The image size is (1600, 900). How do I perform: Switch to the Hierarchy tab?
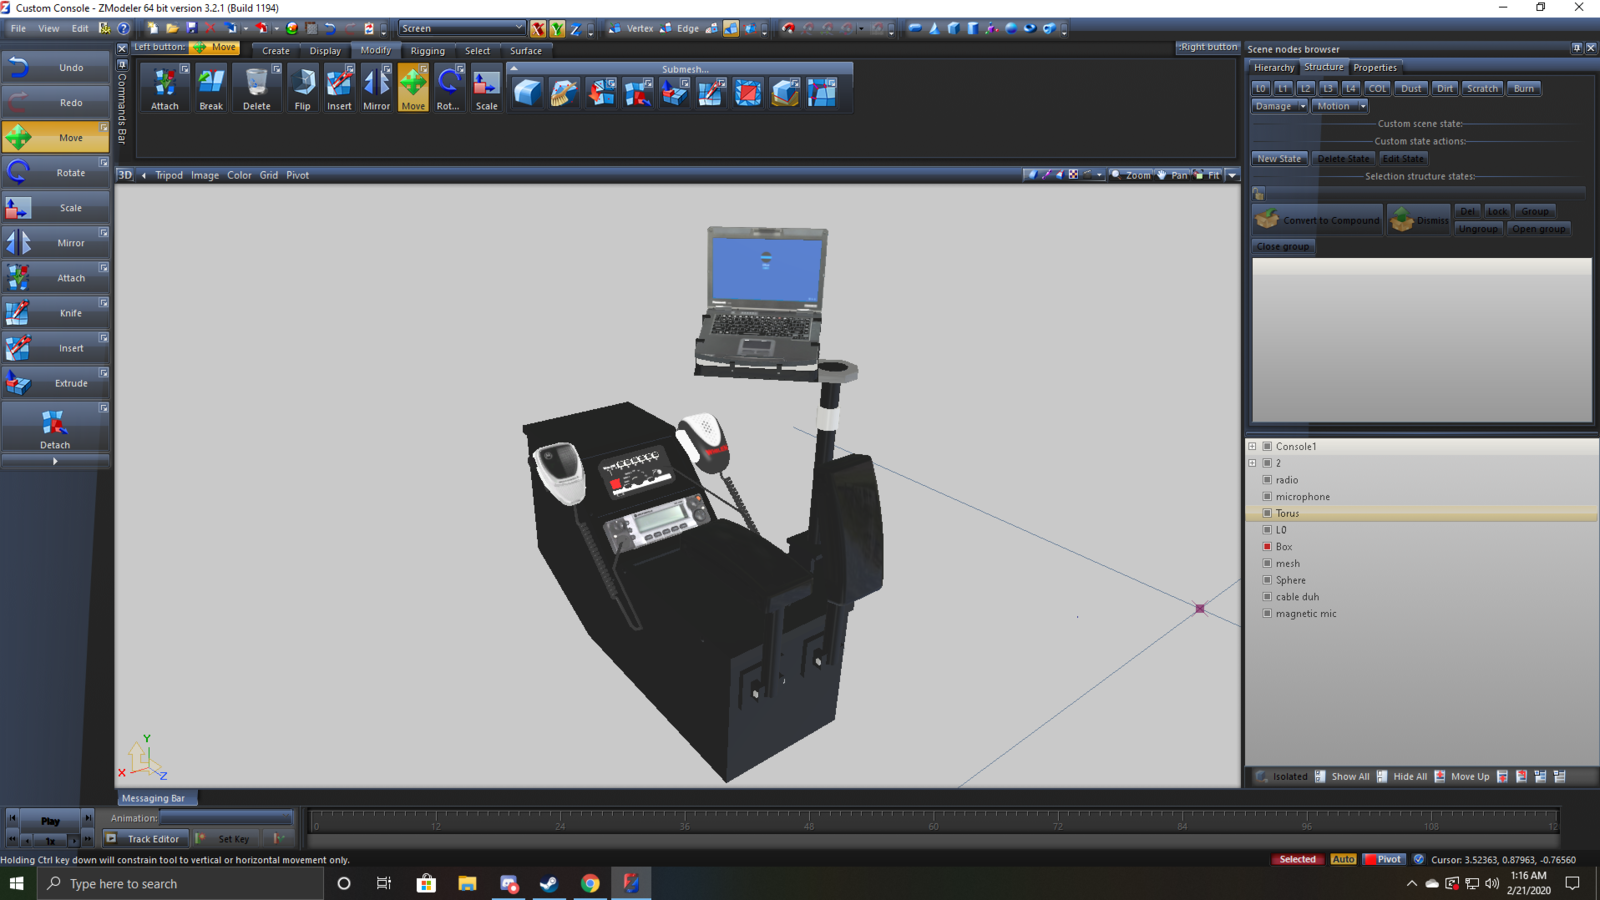pyautogui.click(x=1273, y=68)
